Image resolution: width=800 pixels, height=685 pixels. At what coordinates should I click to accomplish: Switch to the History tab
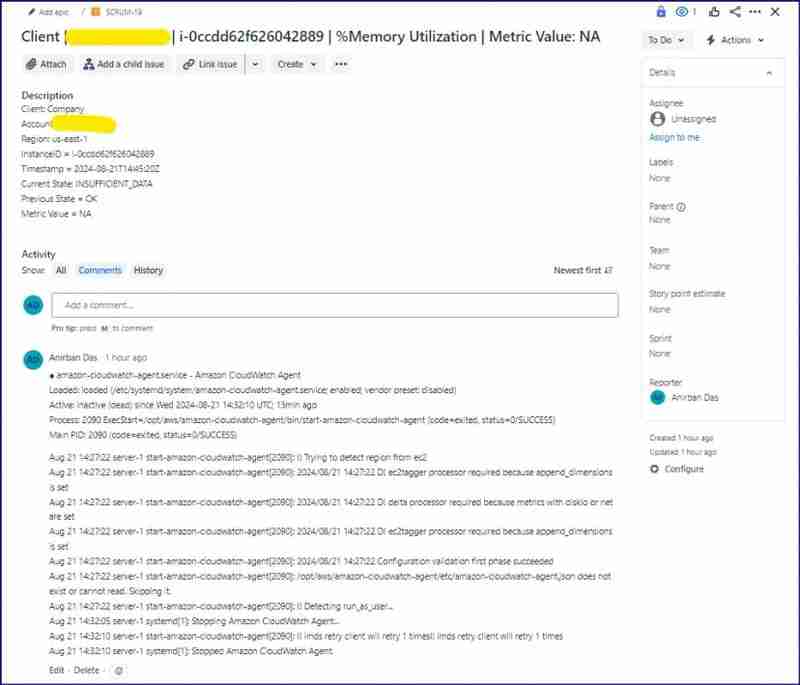coord(148,270)
